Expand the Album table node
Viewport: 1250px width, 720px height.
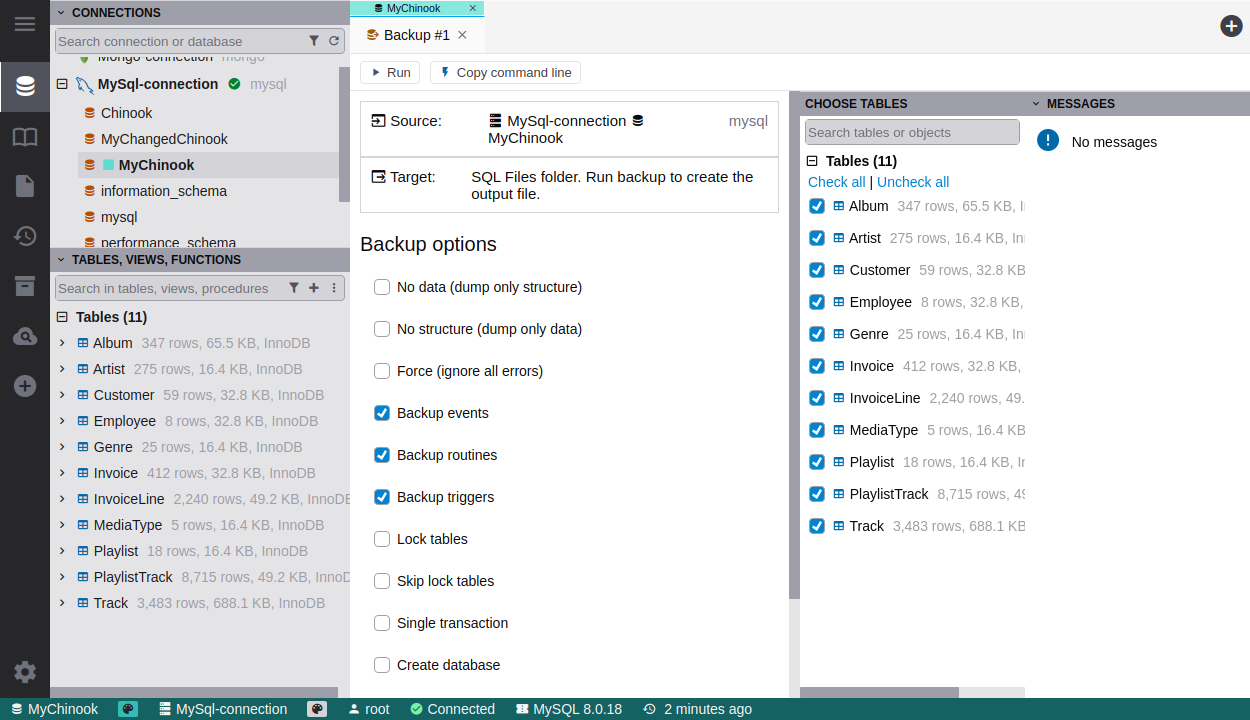pos(62,343)
